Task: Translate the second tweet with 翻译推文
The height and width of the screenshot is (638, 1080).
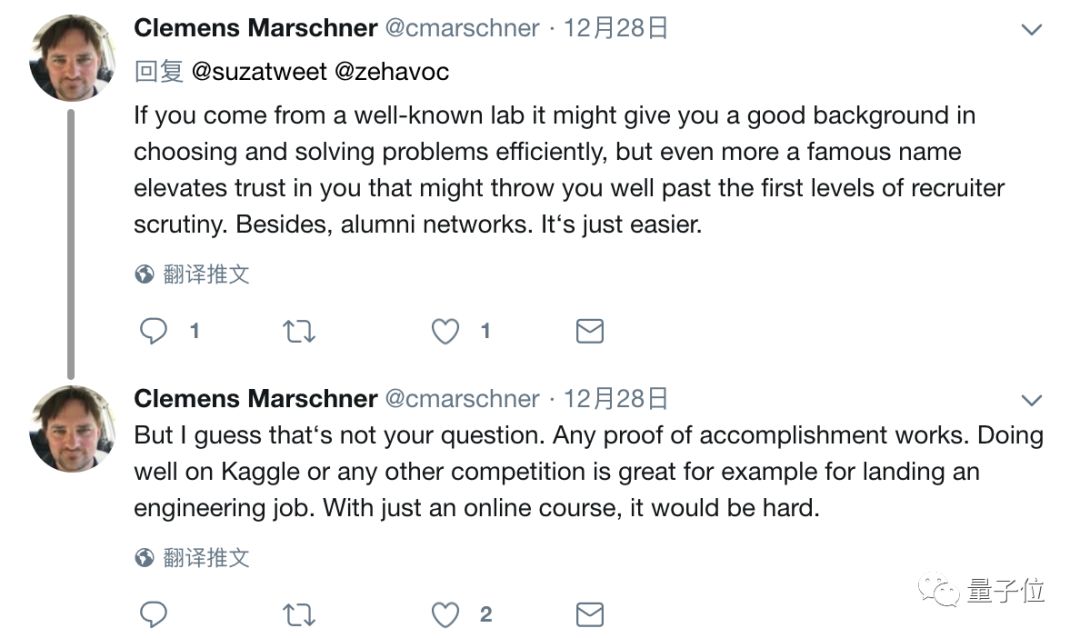Action: point(206,557)
